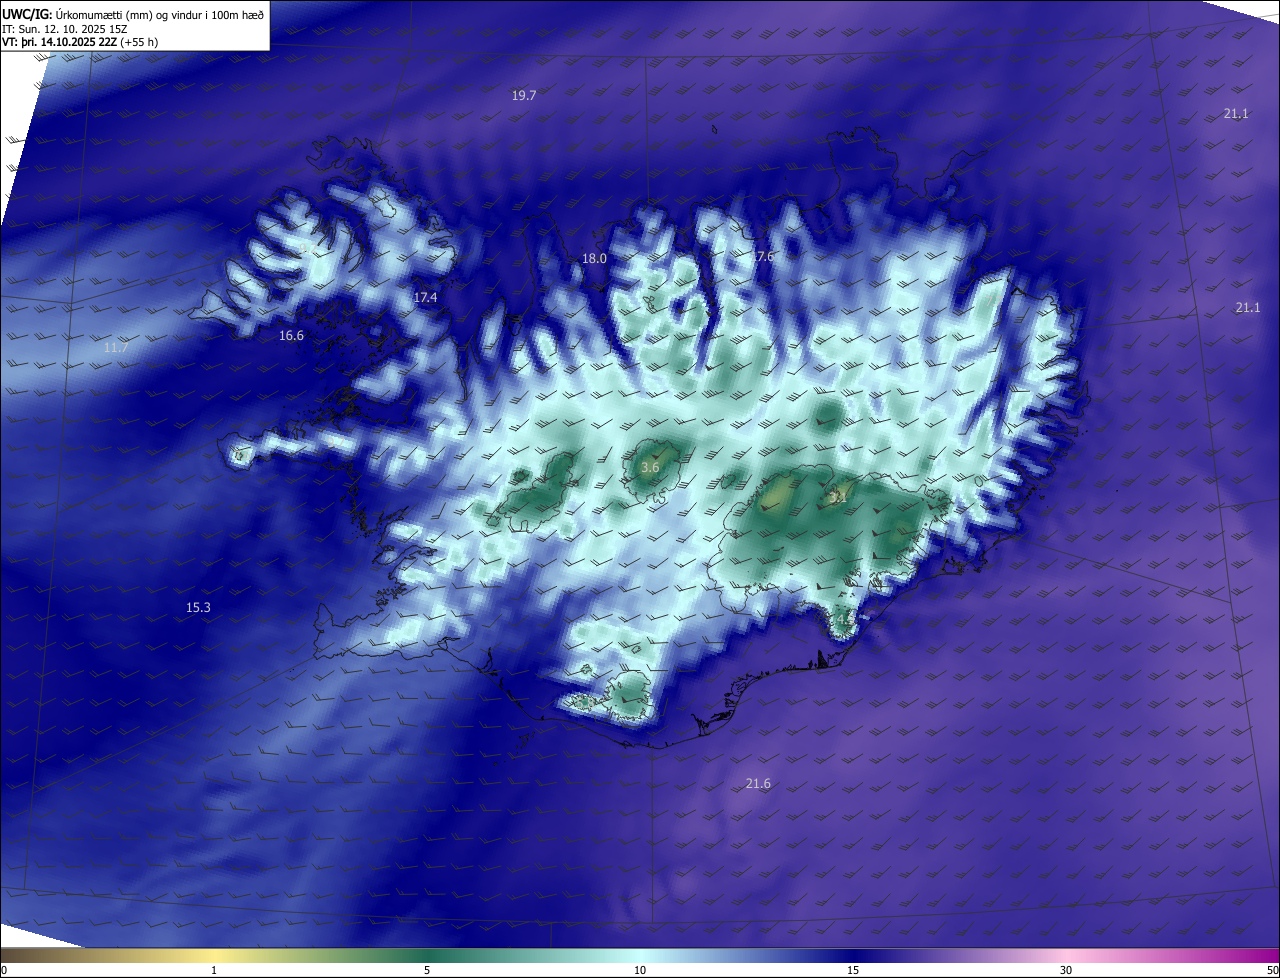The height and width of the screenshot is (978, 1280).
Task: Click the 21.6 value label south of Iceland
Action: (758, 783)
